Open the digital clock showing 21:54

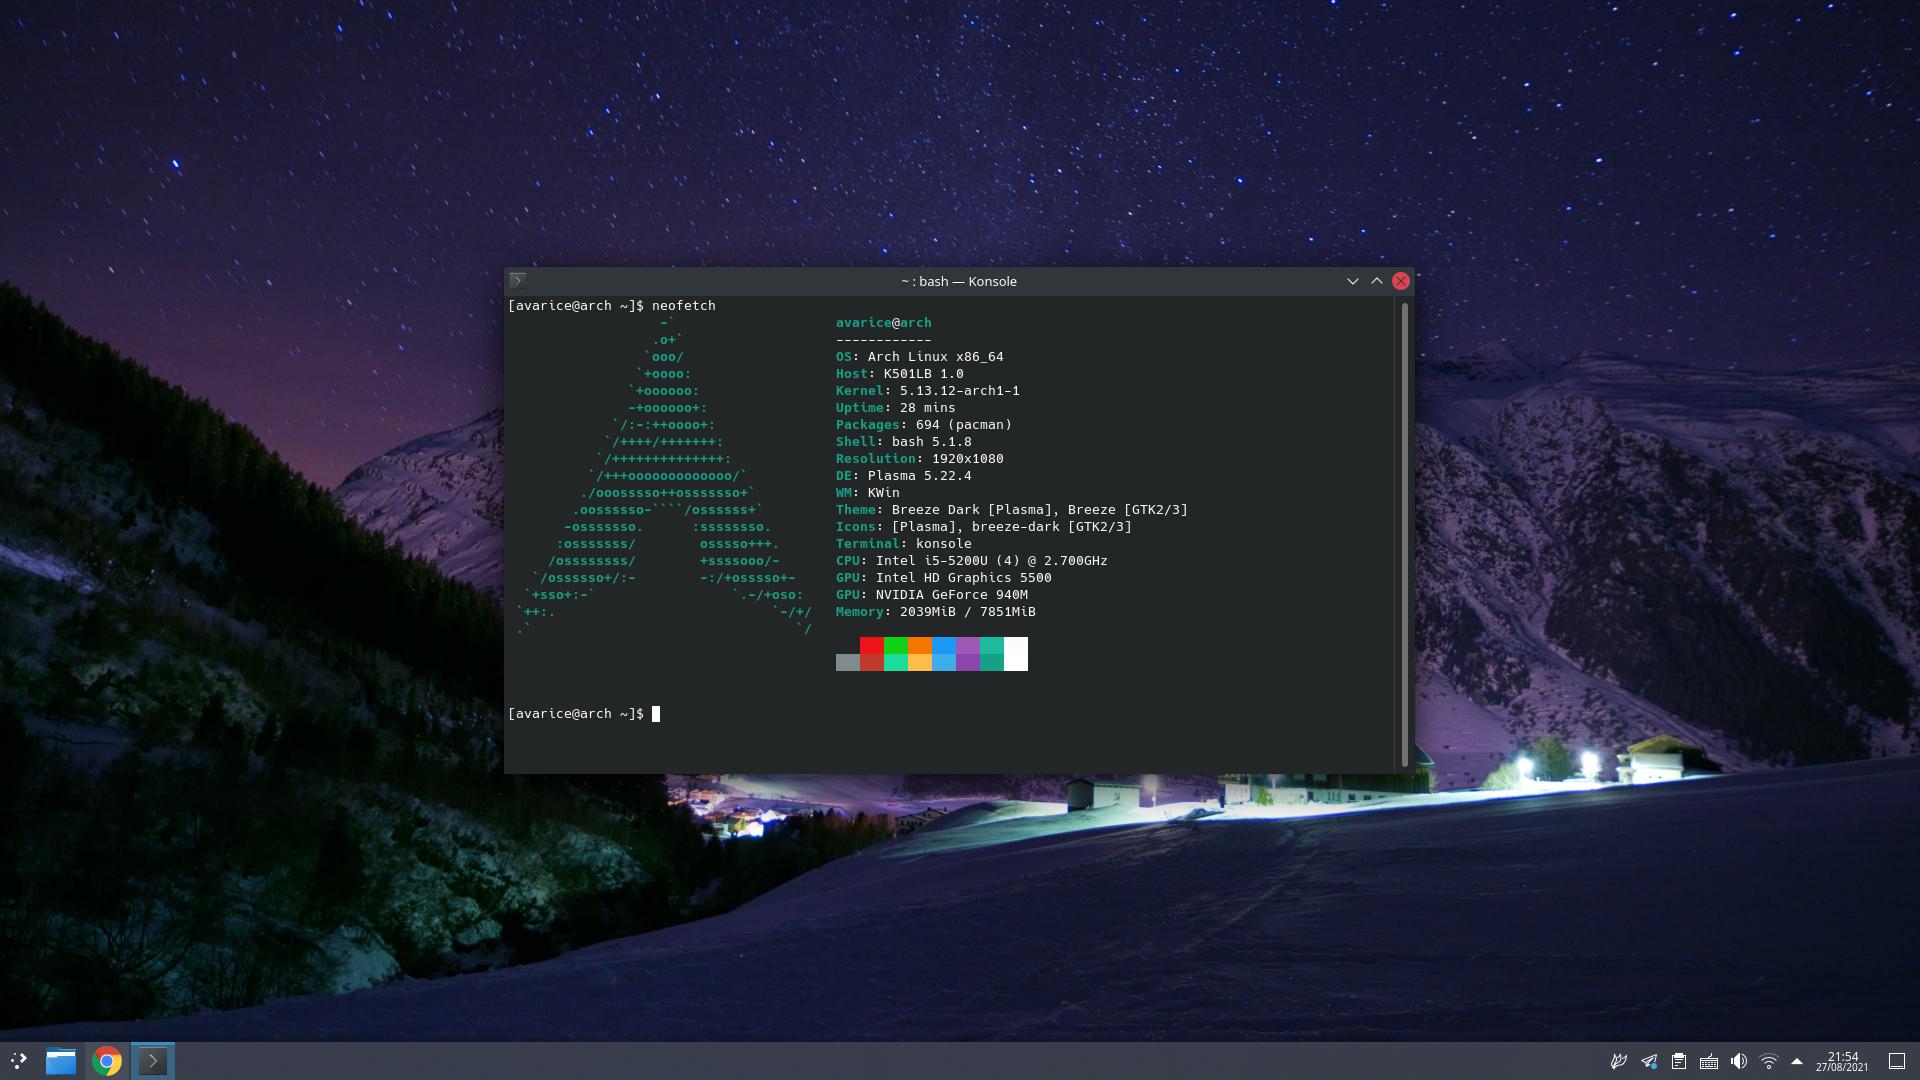[1842, 1061]
